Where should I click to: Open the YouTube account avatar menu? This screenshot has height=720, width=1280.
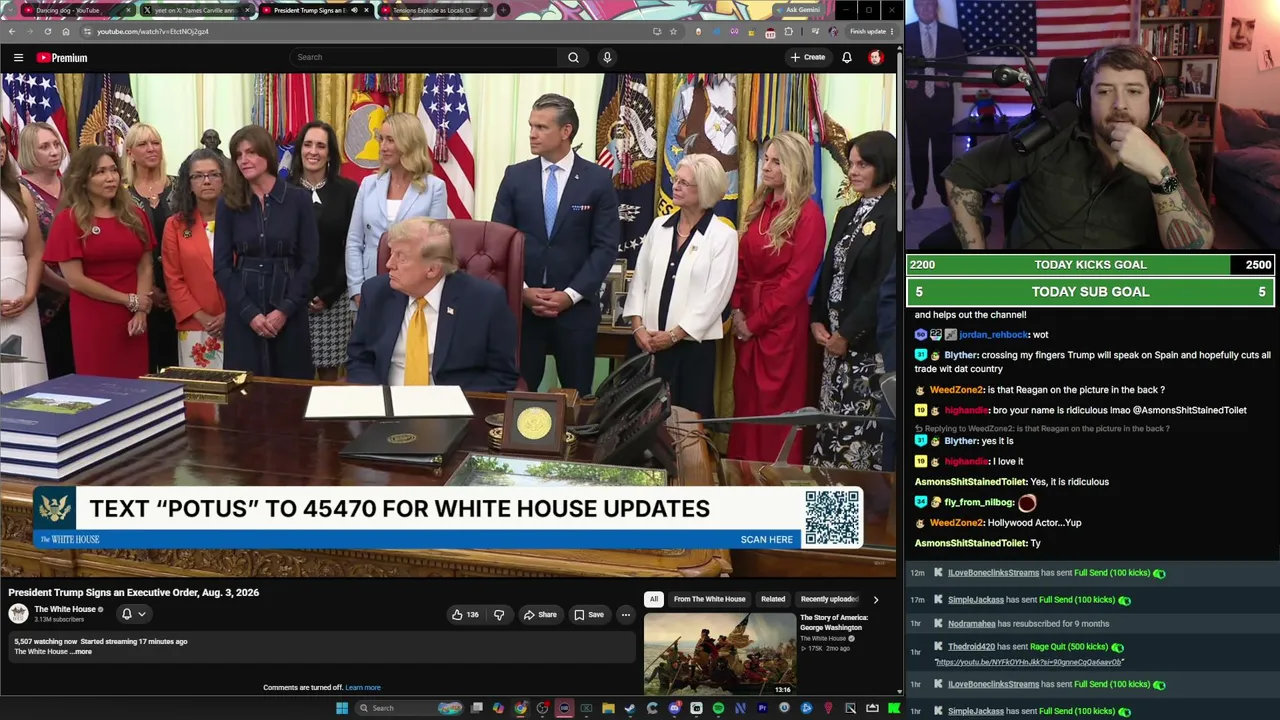tap(876, 57)
